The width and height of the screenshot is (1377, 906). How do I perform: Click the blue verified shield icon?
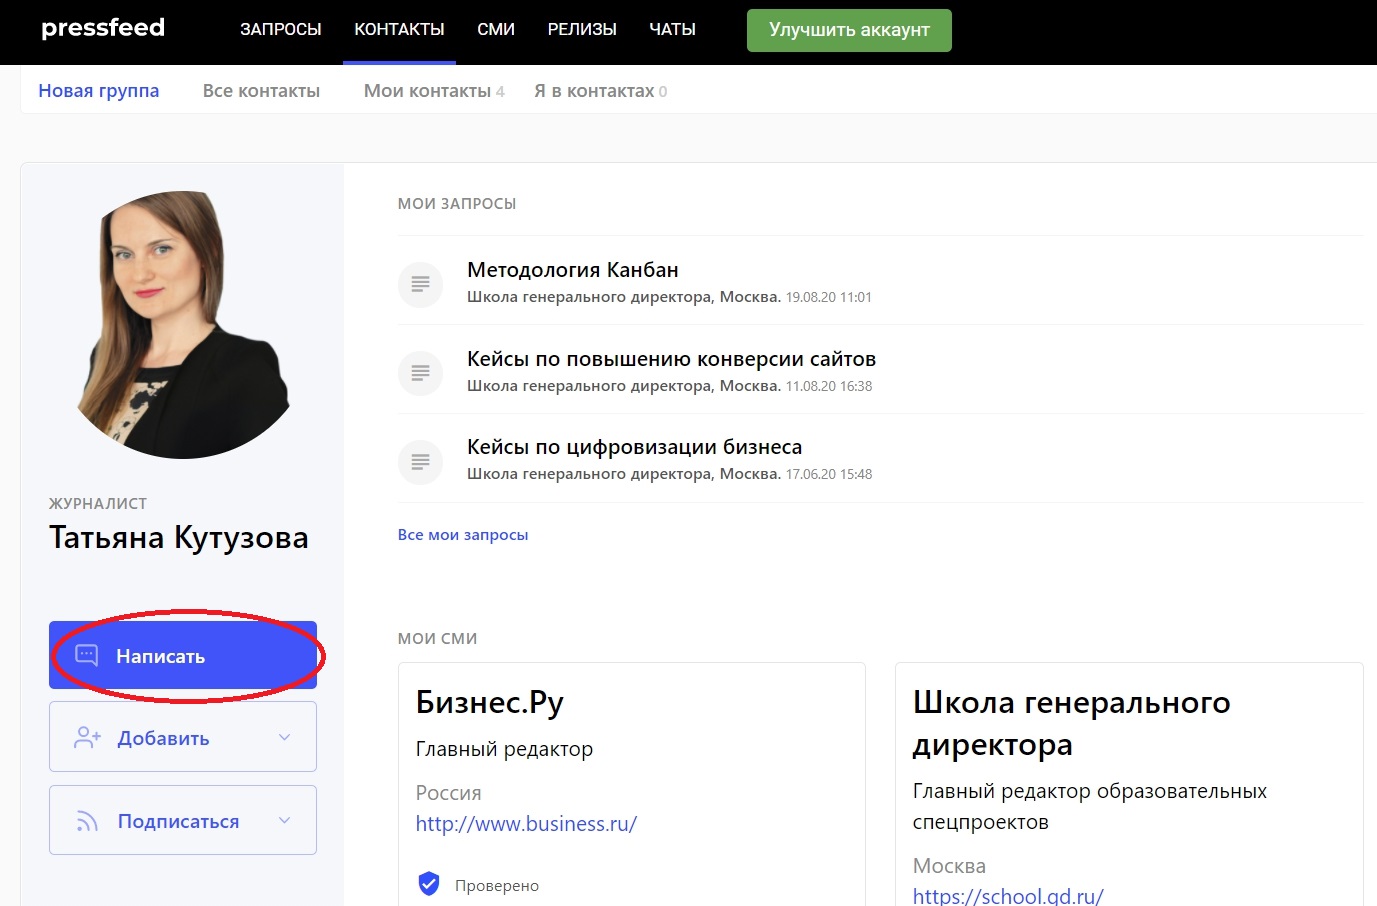click(429, 884)
